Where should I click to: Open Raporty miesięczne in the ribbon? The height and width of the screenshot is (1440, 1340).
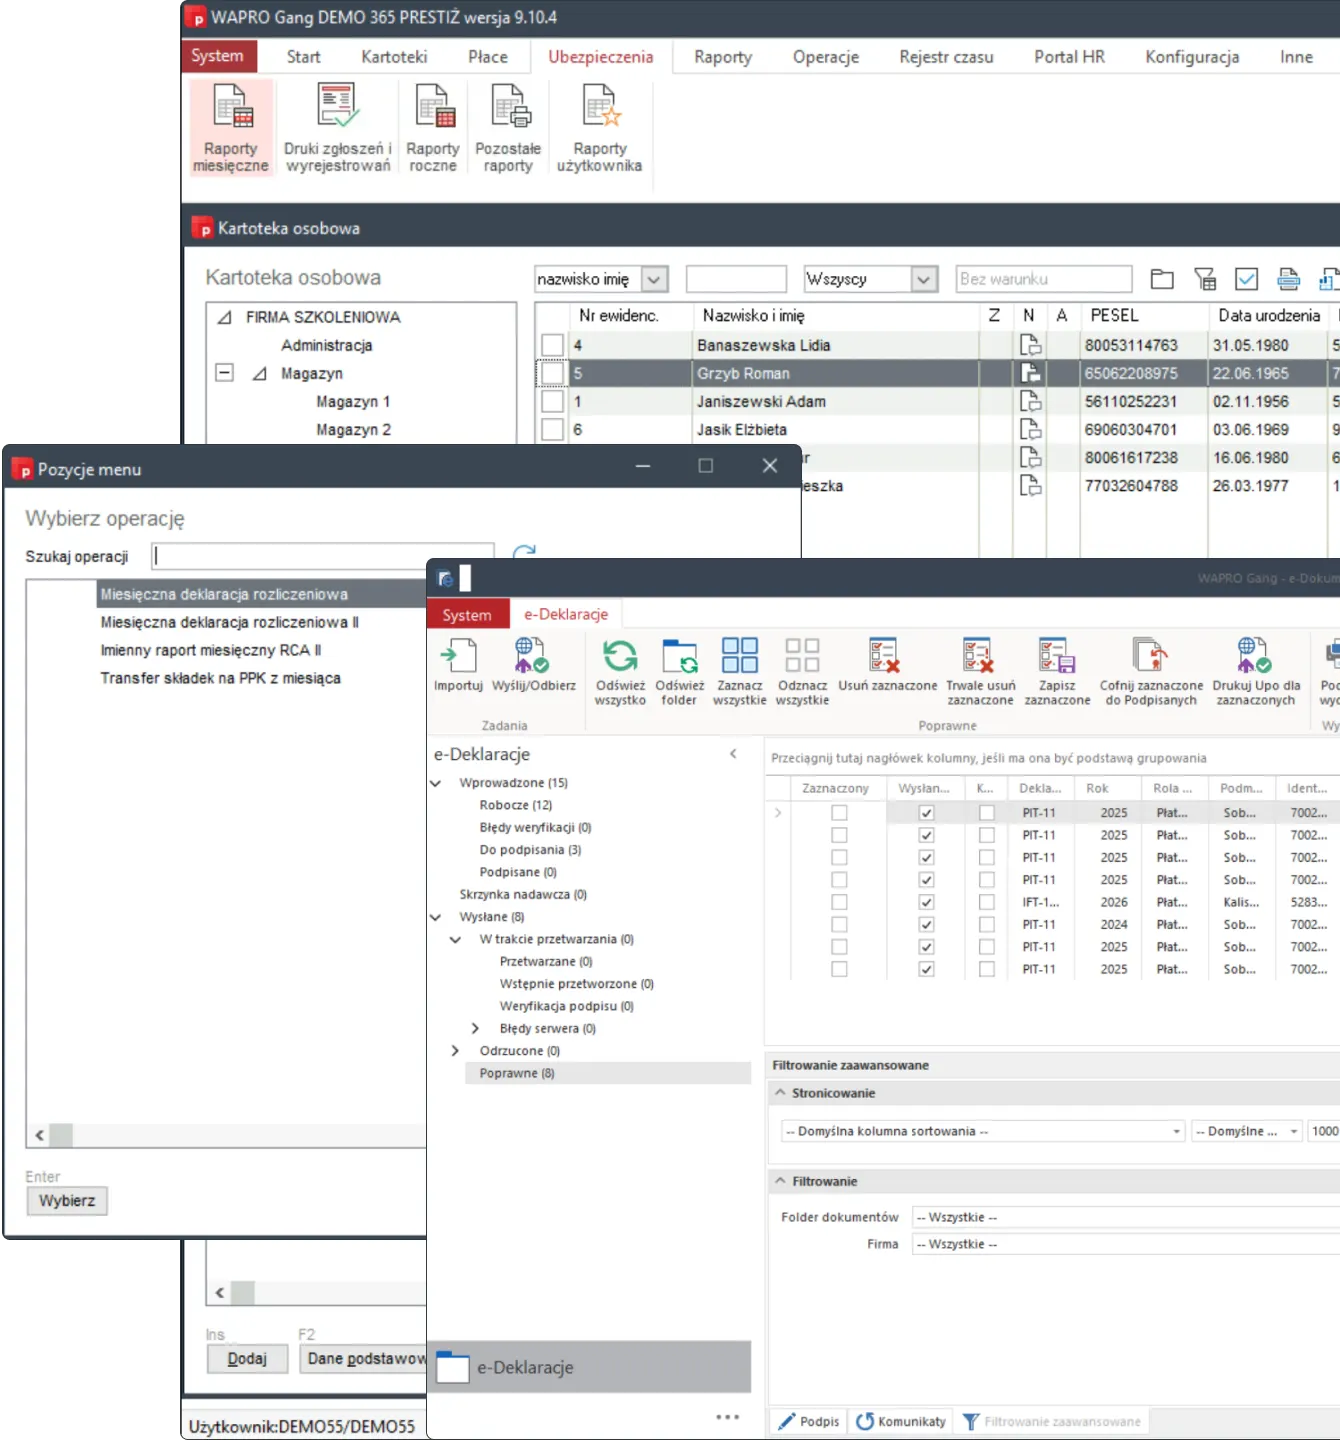click(x=231, y=129)
